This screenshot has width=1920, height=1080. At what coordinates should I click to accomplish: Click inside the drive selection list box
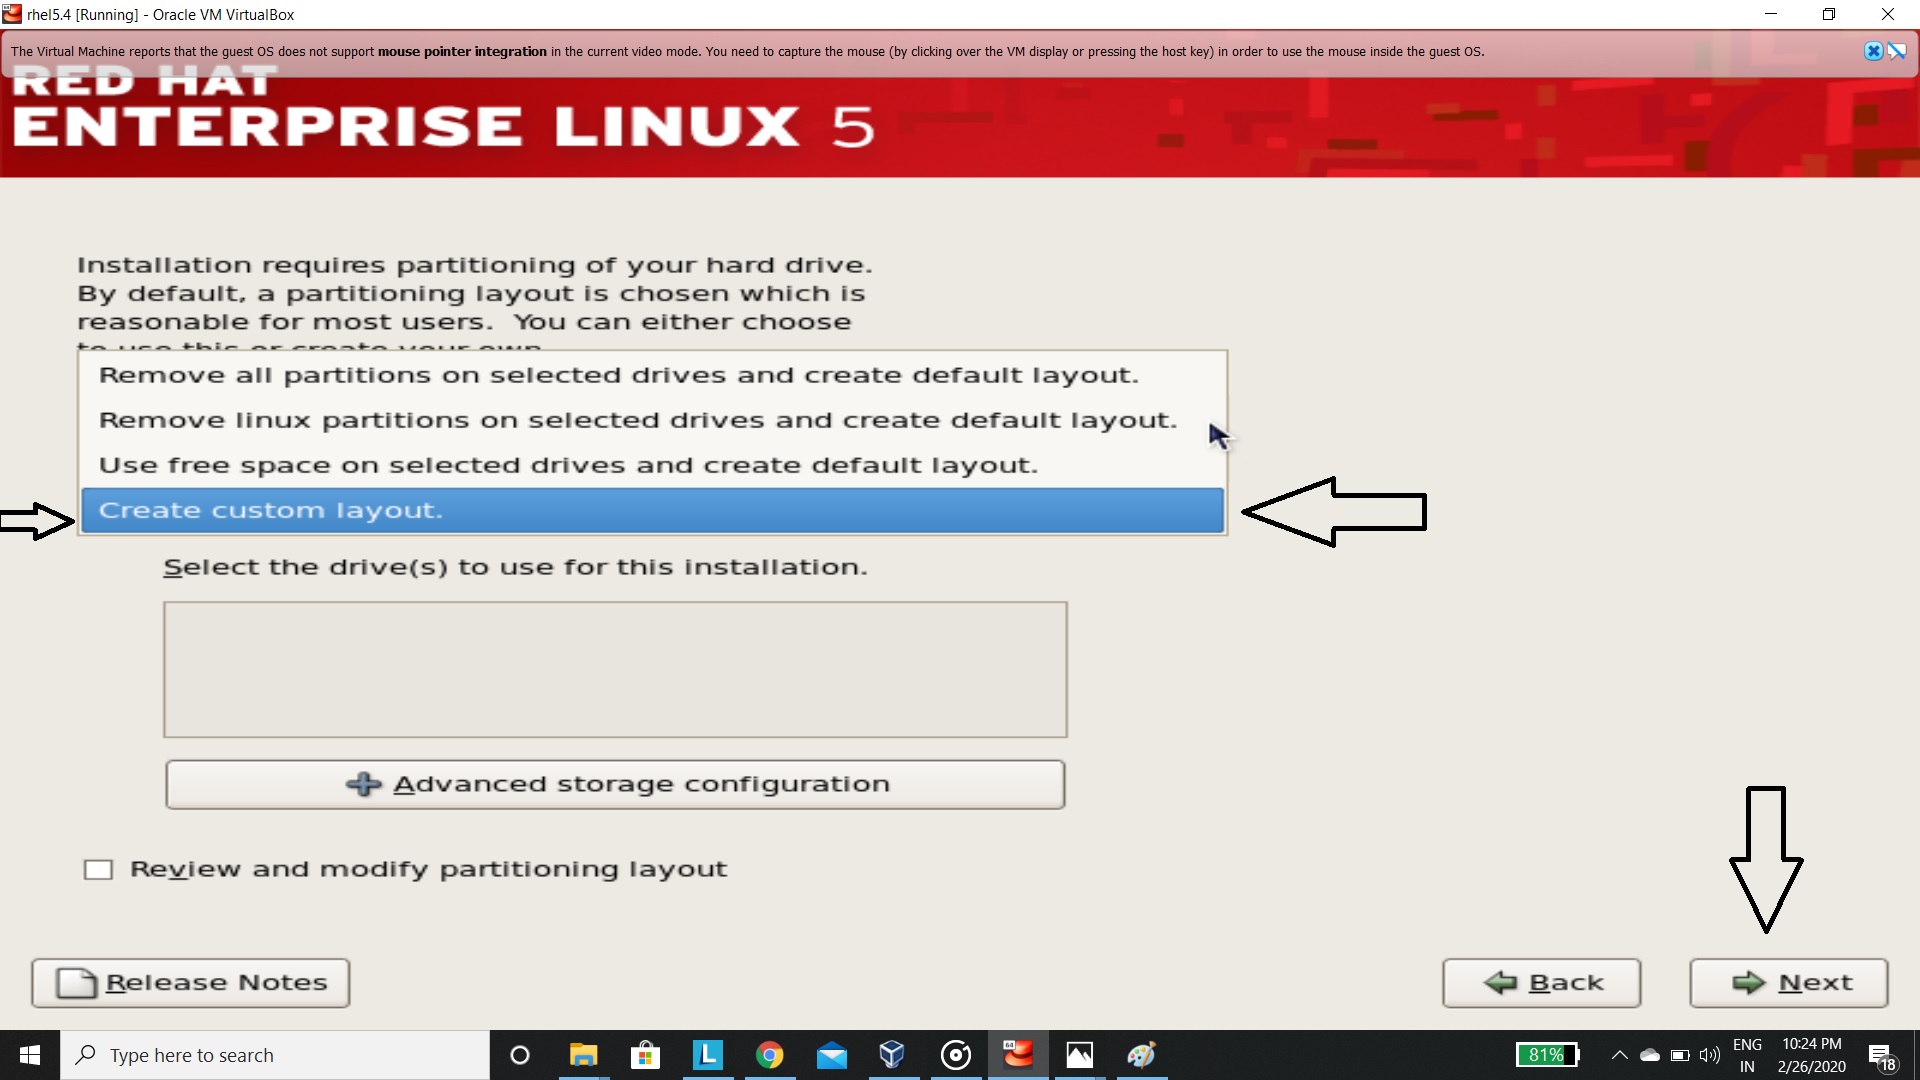tap(615, 669)
